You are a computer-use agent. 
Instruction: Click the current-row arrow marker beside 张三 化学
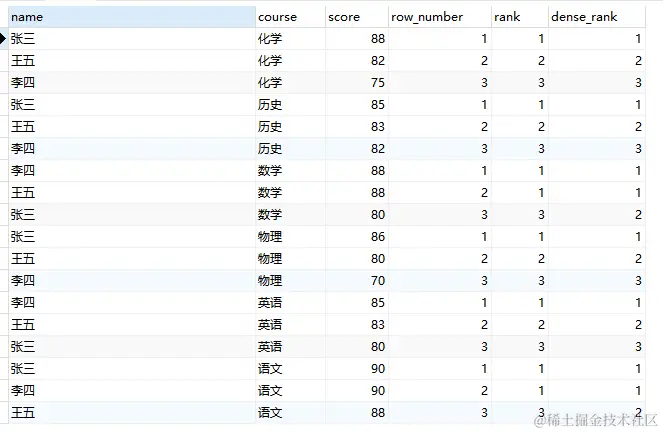tap(3, 39)
